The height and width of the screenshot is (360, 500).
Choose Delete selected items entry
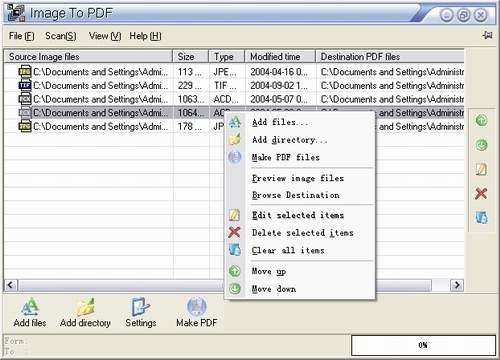click(300, 233)
